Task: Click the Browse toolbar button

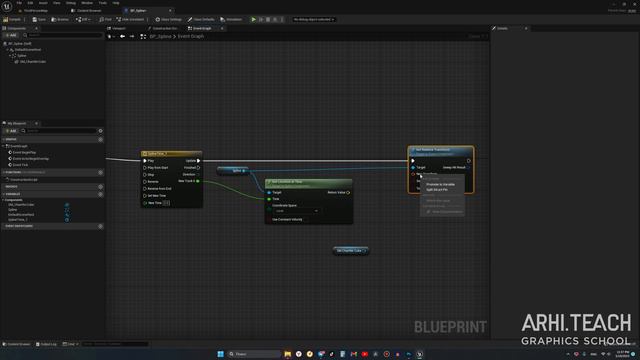Action: point(60,19)
